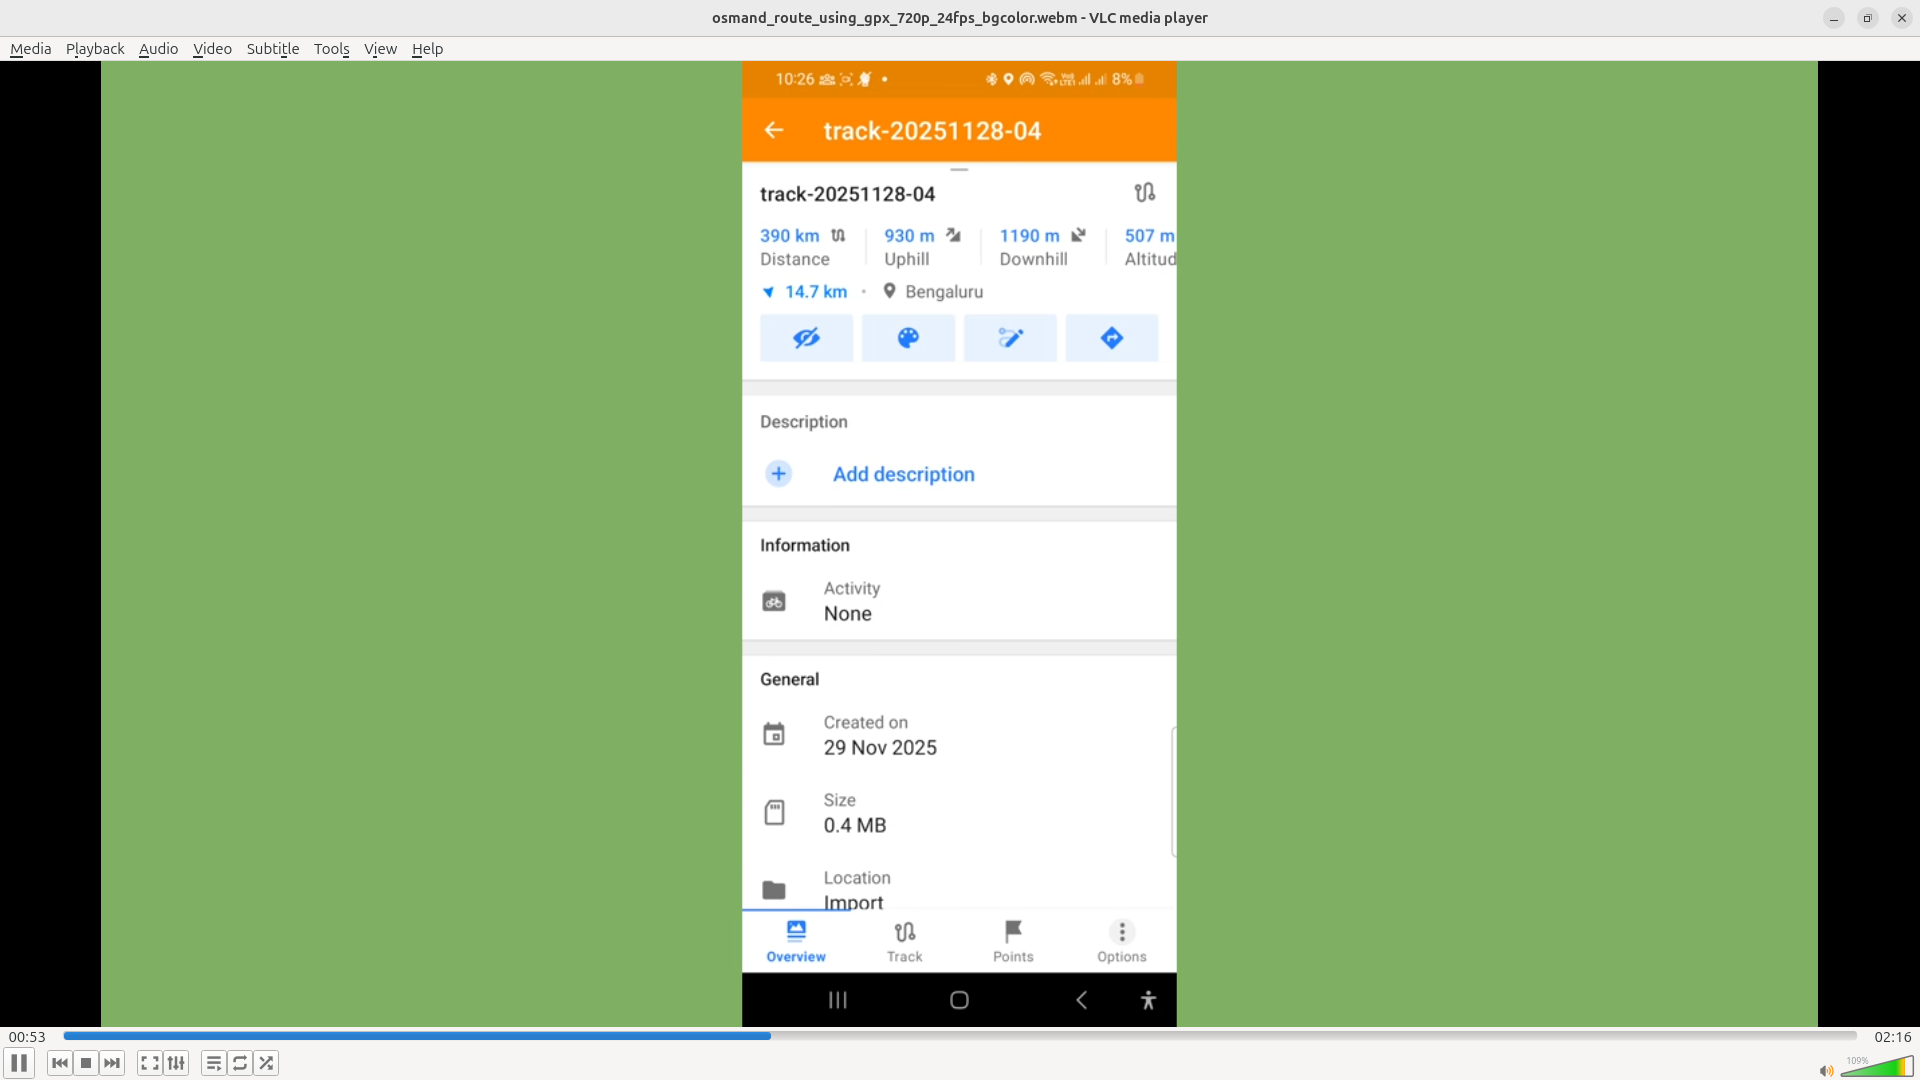Open the Tools menu

point(331,48)
